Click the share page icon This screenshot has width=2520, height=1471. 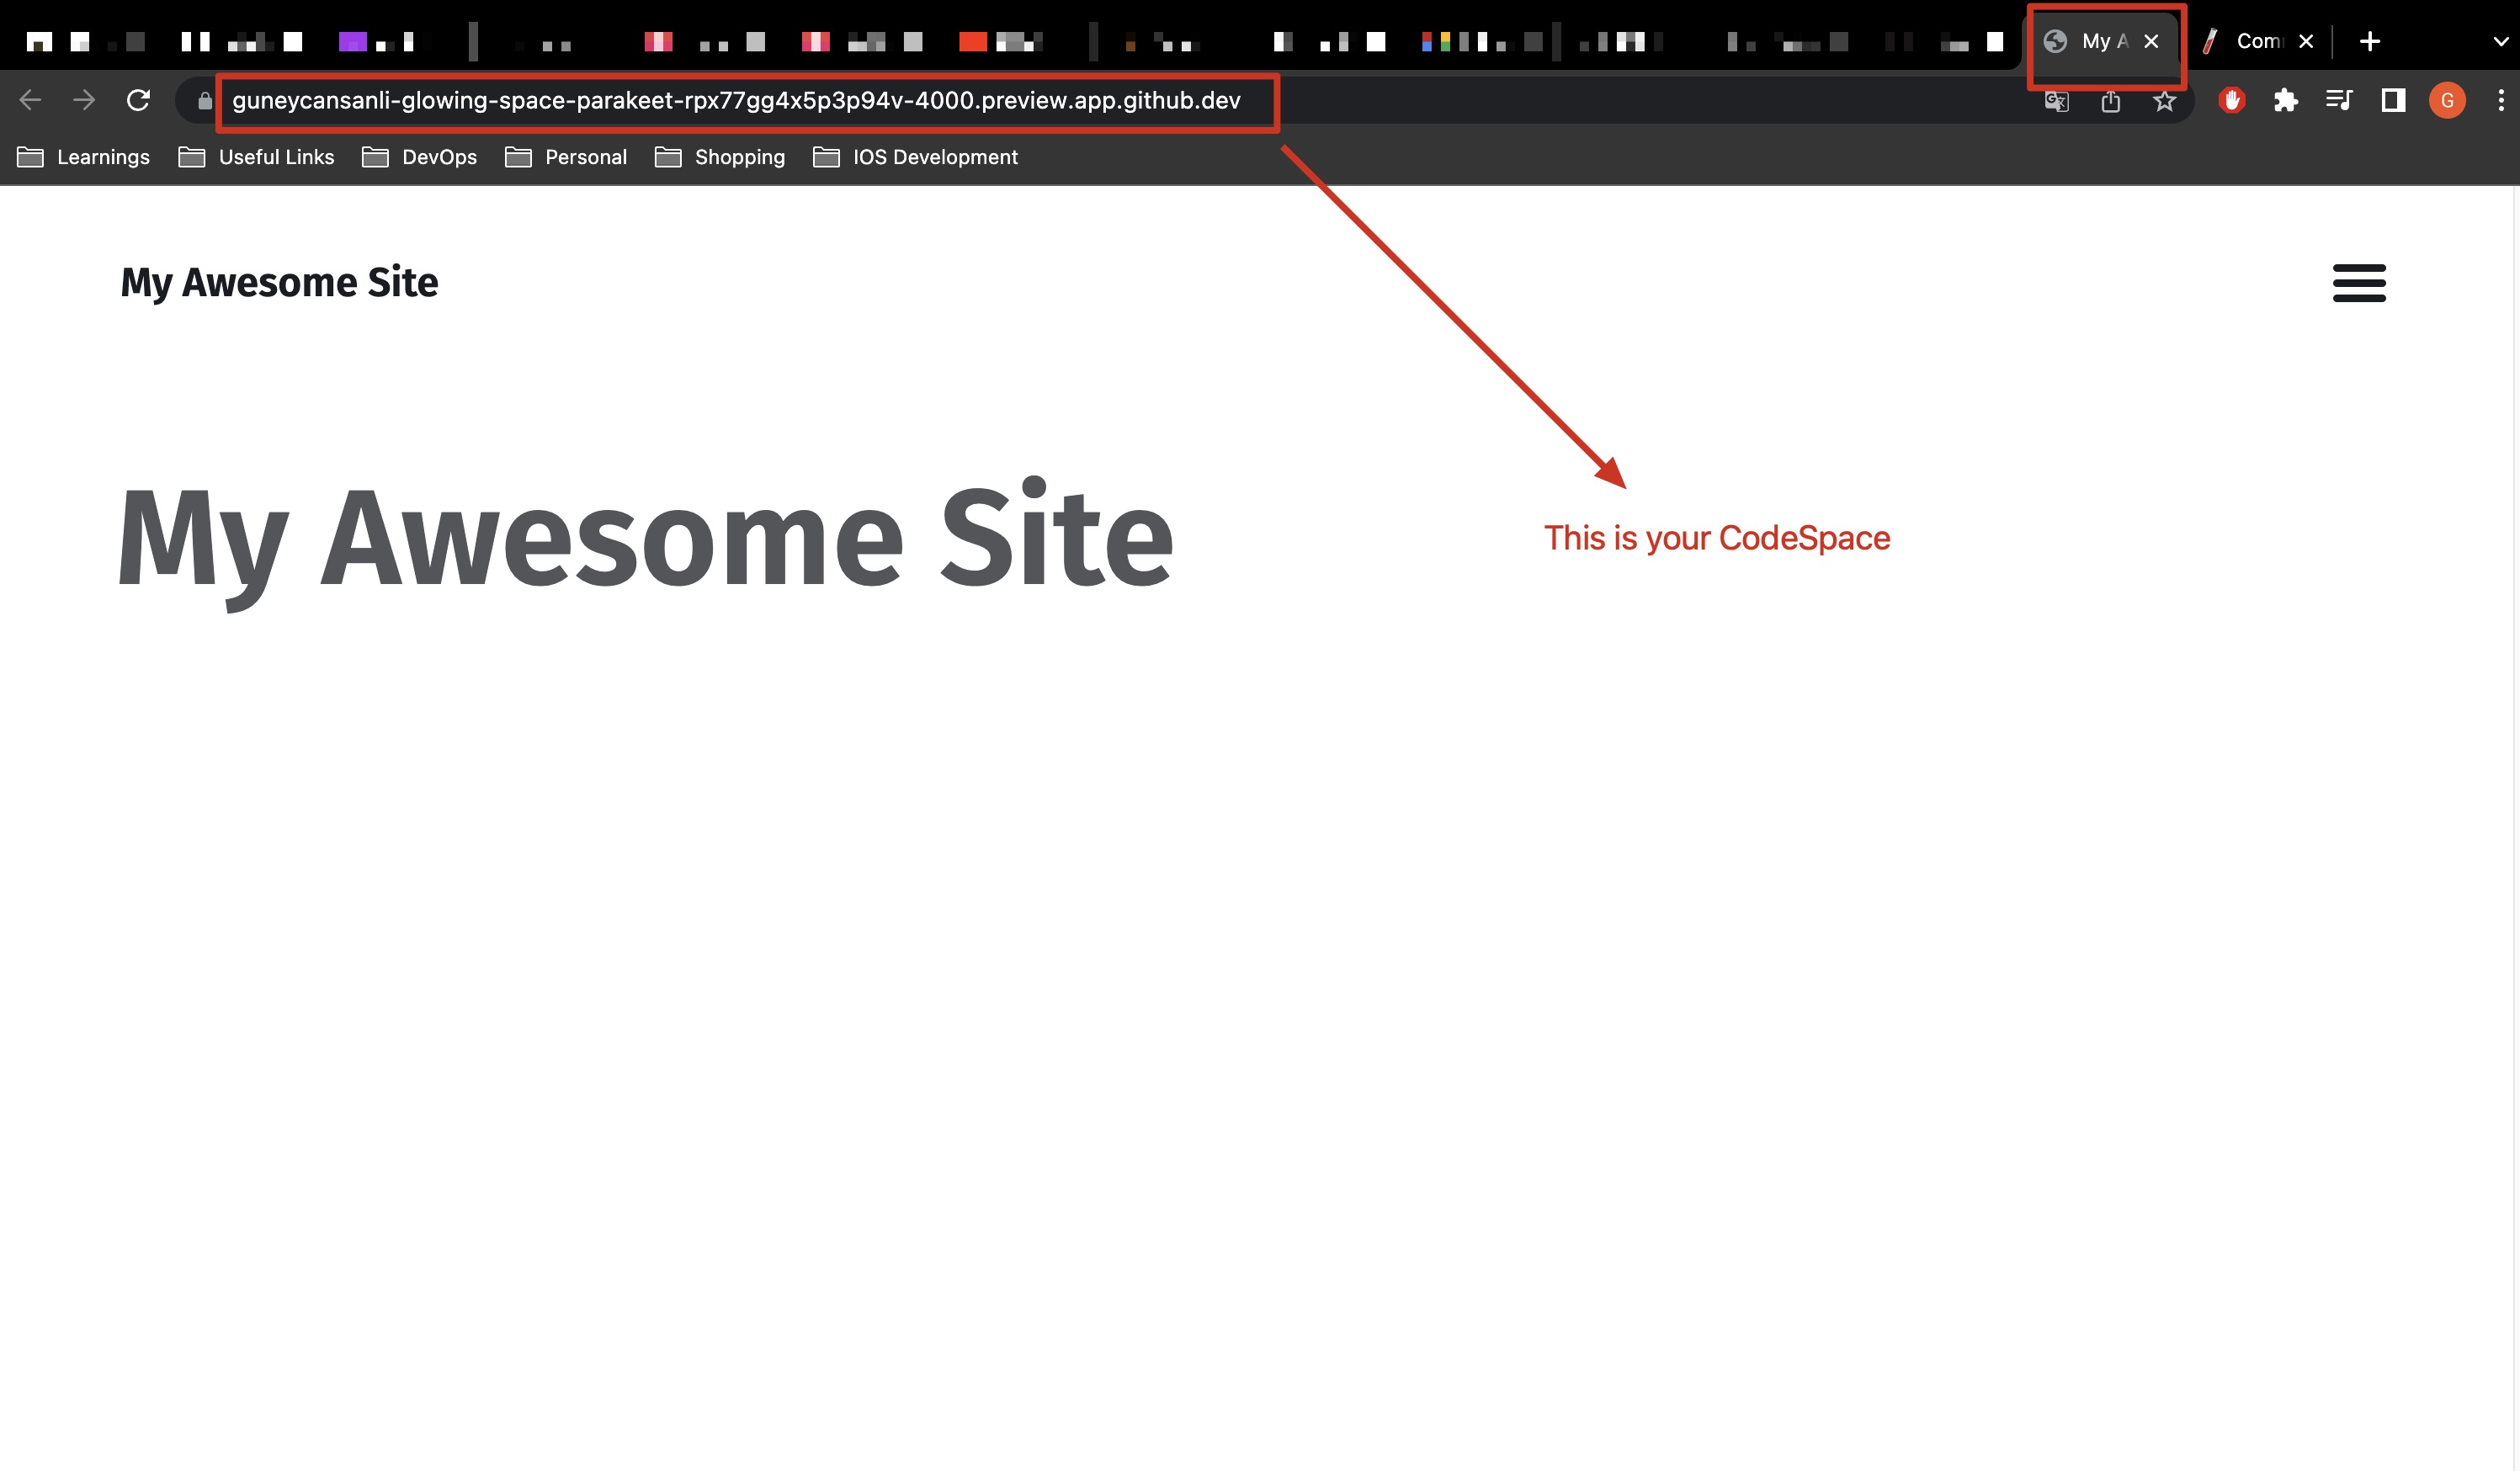(2111, 101)
